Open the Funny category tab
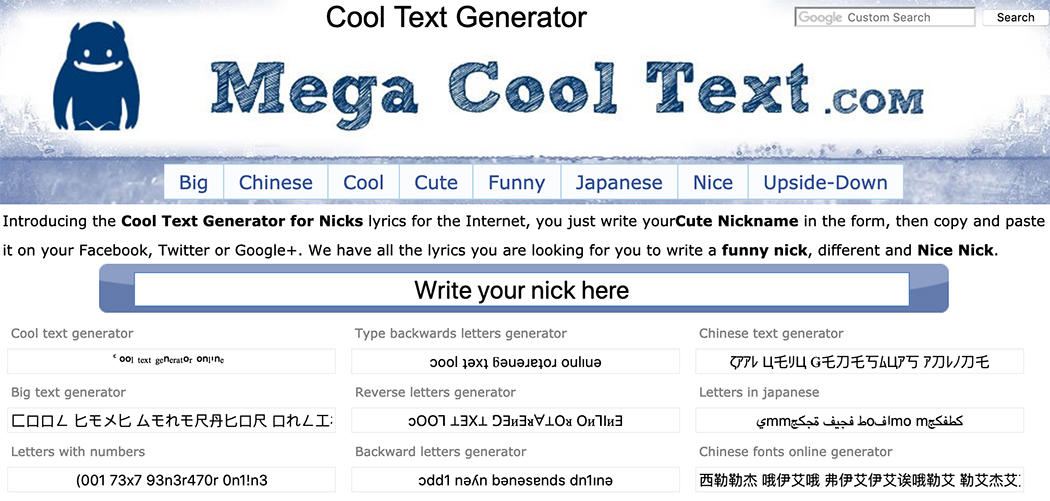The width and height of the screenshot is (1050, 501). pyautogui.click(x=516, y=183)
